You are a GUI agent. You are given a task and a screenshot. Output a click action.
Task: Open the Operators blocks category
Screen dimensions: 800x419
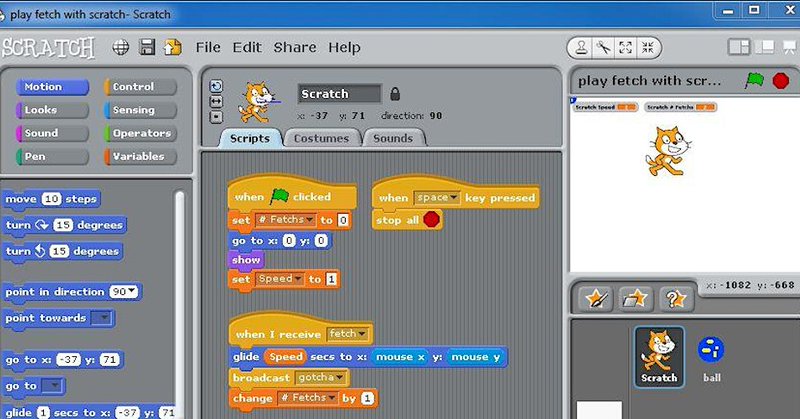tap(140, 133)
